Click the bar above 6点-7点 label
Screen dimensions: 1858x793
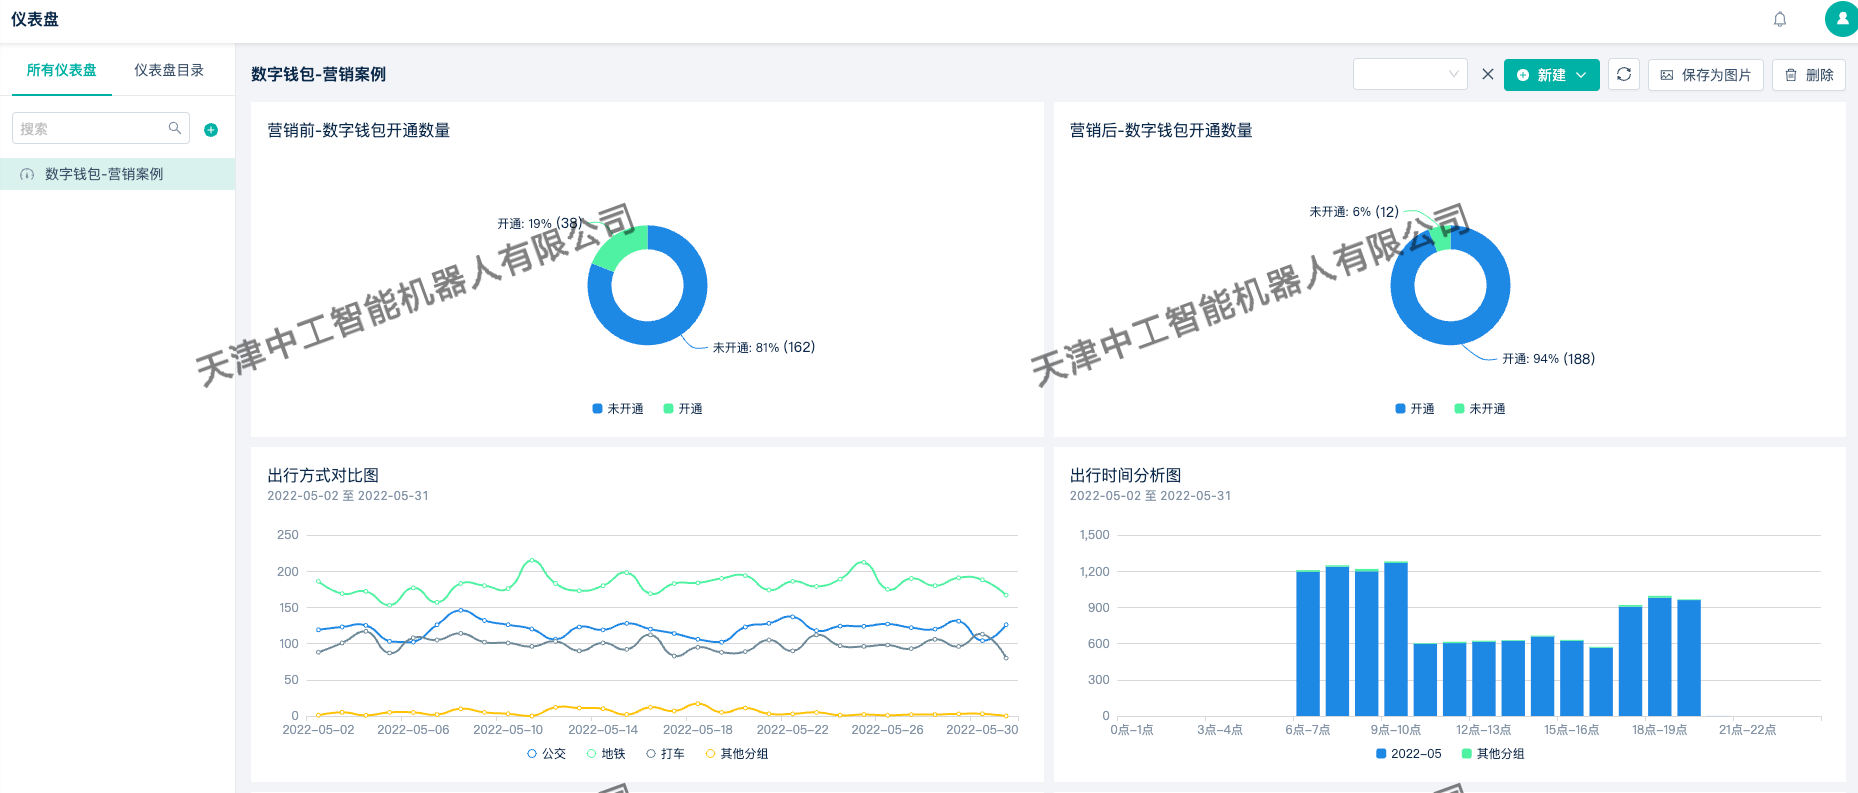coord(1308,644)
